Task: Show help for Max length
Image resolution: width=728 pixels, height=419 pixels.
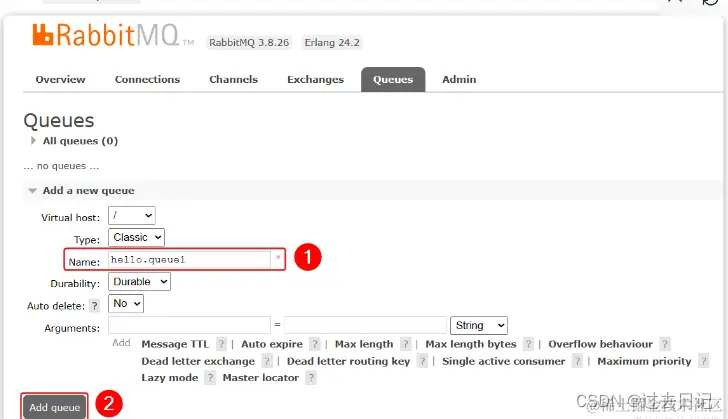Action: point(405,344)
